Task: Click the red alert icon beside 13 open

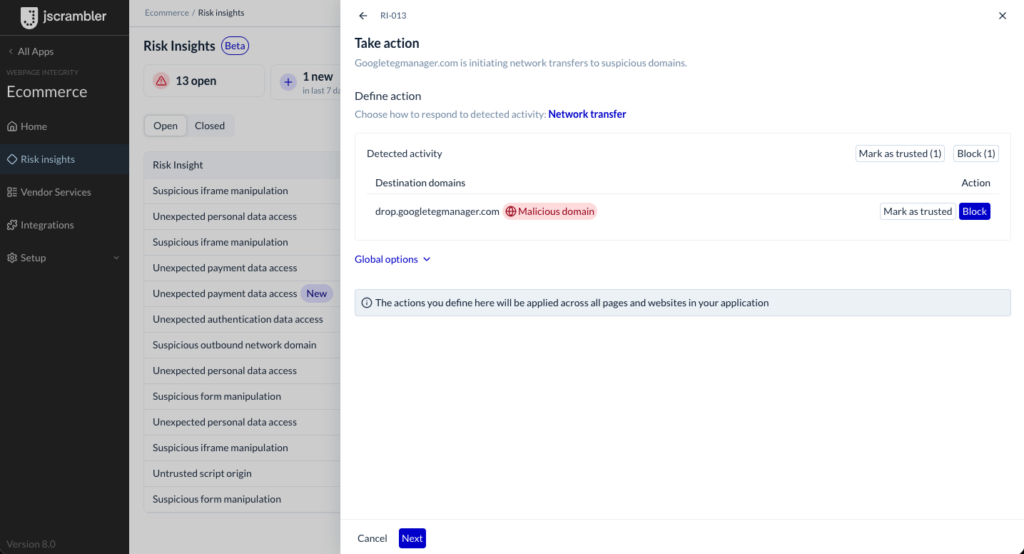Action: point(161,81)
